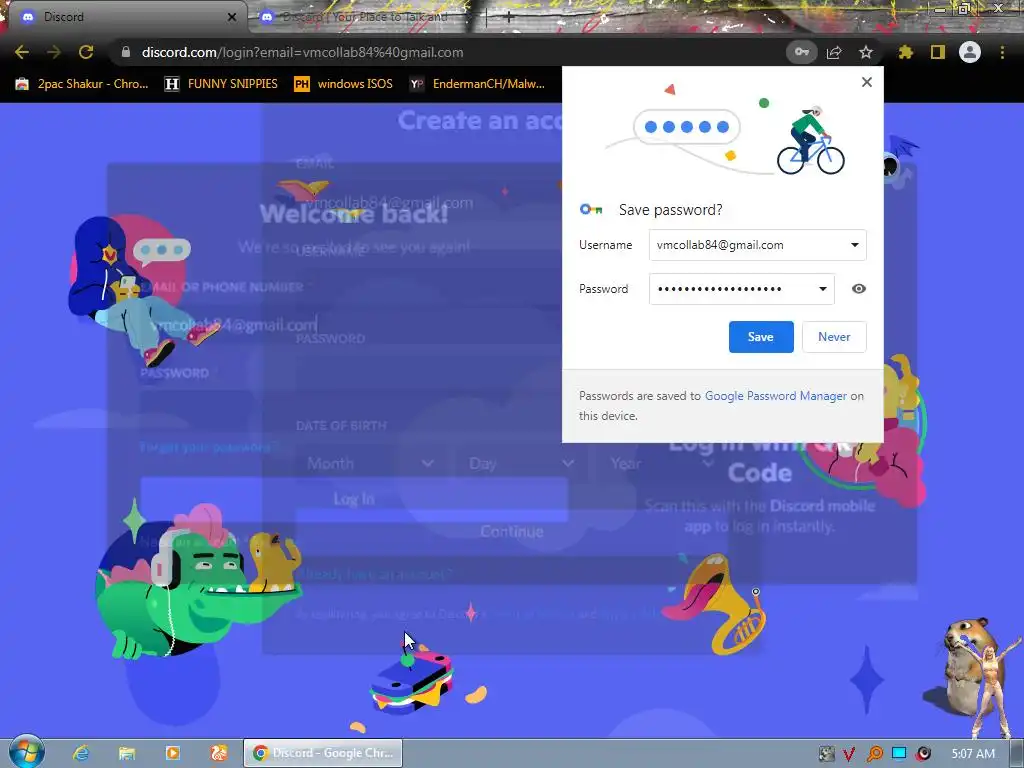Screen dimensions: 1024x768
Task: Open the Windows Start menu orb
Action: (26, 752)
